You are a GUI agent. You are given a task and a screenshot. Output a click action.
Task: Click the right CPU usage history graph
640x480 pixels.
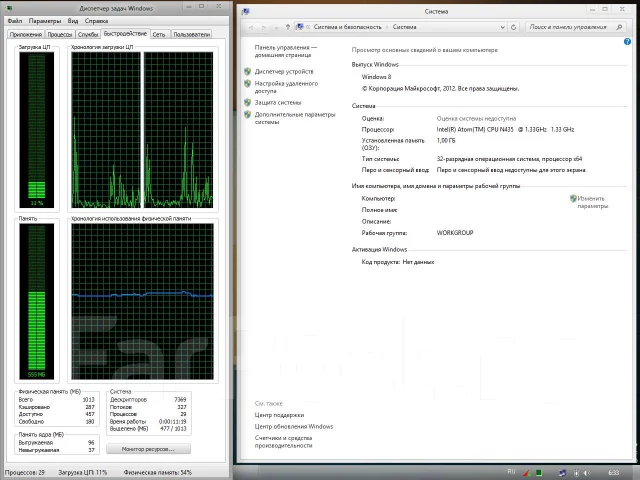pyautogui.click(x=178, y=130)
